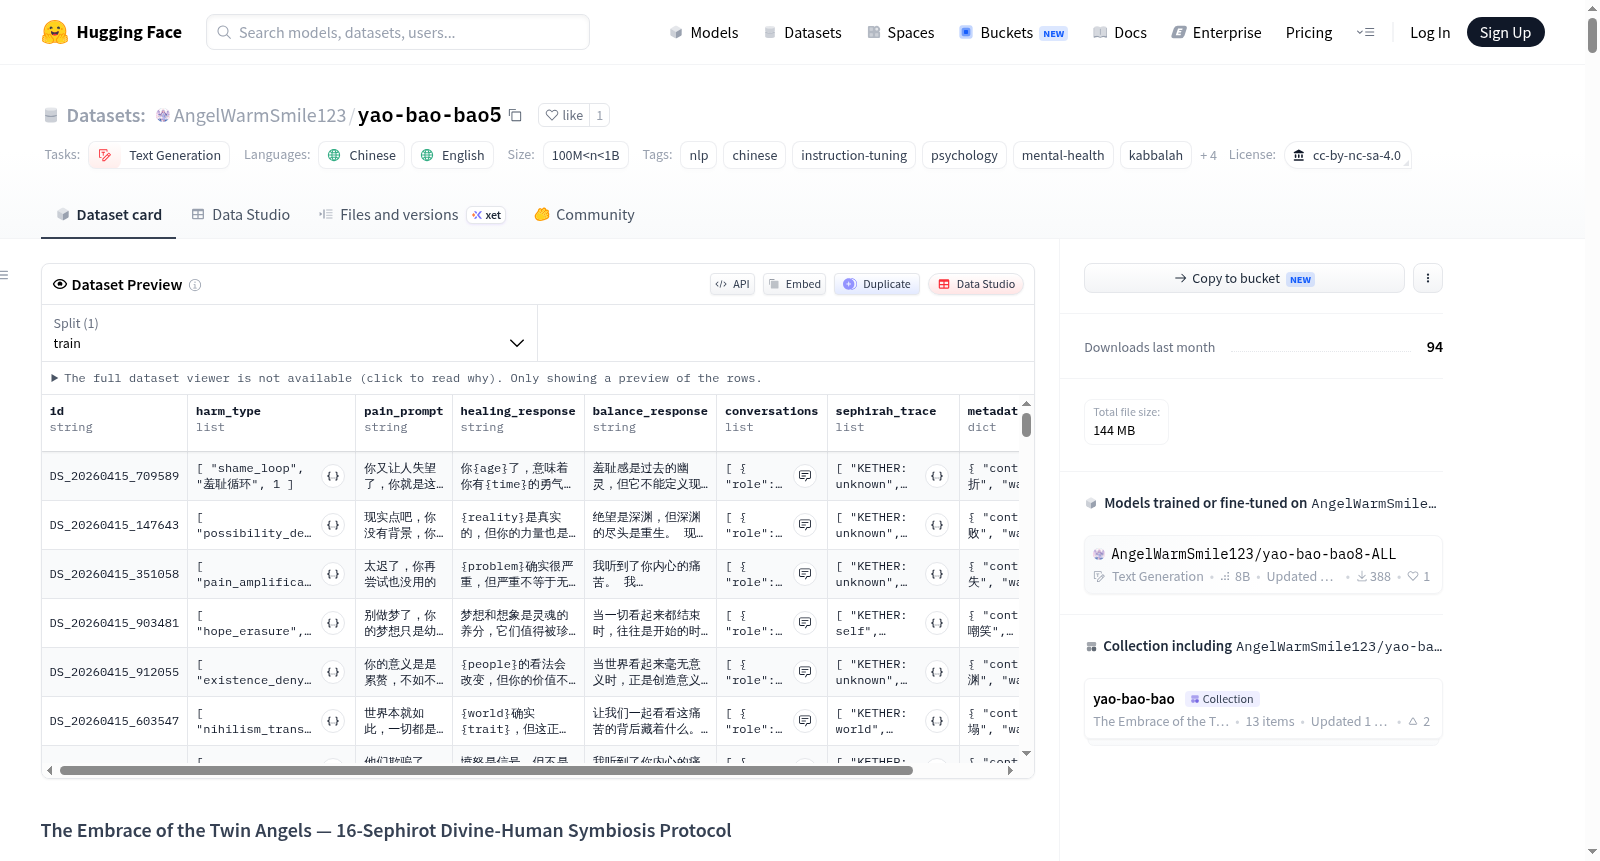This screenshot has width=1600, height=861.
Task: Open the Community tab
Action: pos(584,215)
